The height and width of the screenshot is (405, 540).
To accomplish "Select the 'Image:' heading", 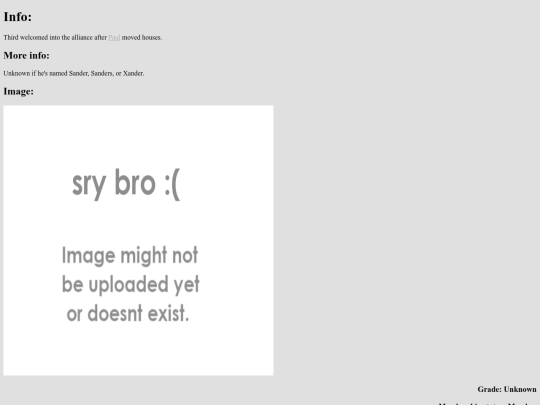I will pos(19,91).
